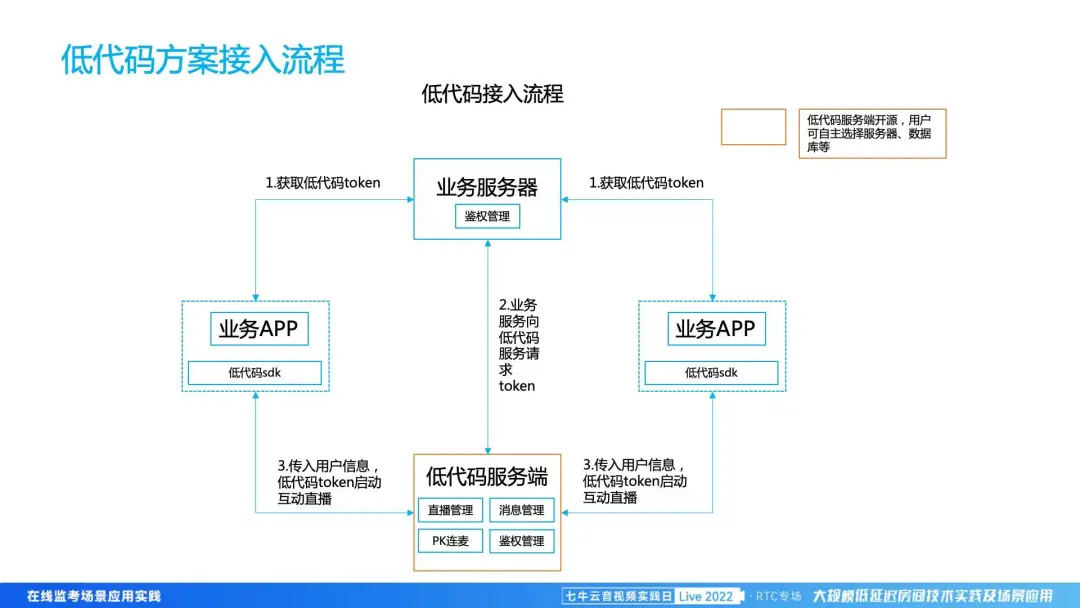Screen dimensions: 1080x608
Task: Click the footer text 在线监考场景应用实践
Action: (x=94, y=596)
